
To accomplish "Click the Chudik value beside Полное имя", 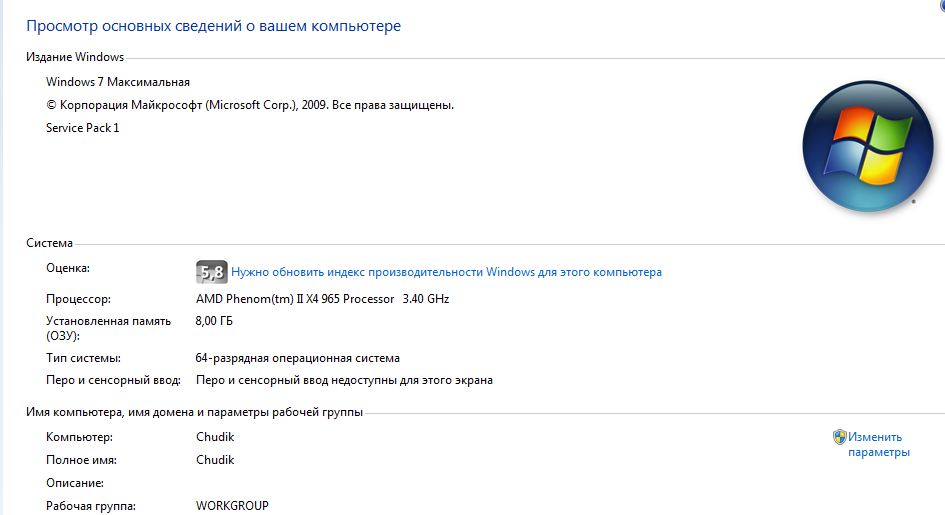I will (x=215, y=460).
